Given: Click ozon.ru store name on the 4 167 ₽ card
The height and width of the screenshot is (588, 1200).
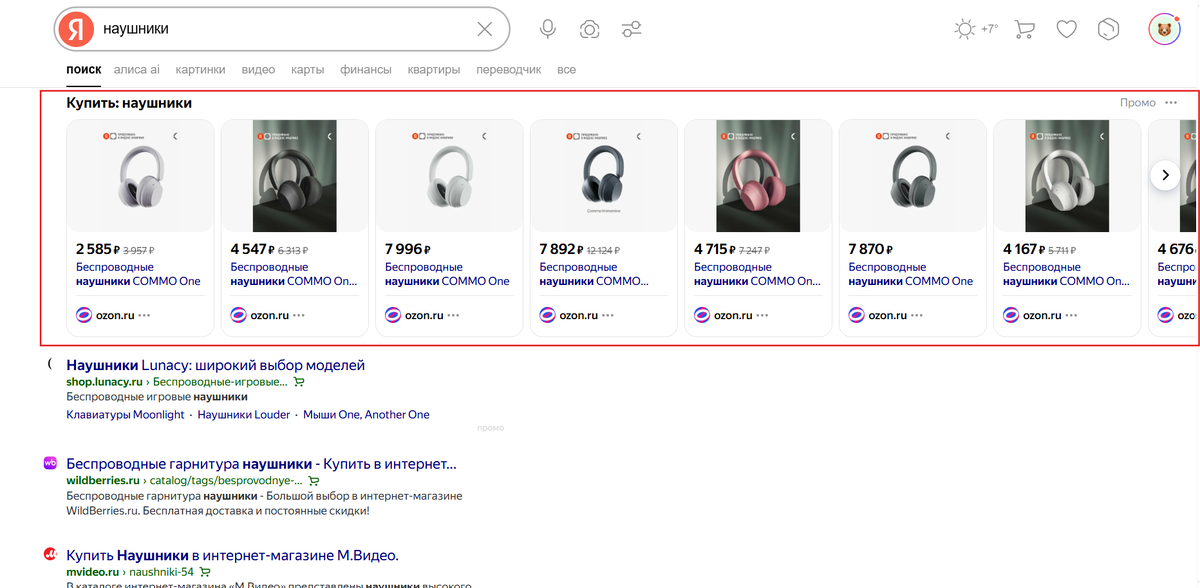Looking at the screenshot, I should pos(1042,315).
